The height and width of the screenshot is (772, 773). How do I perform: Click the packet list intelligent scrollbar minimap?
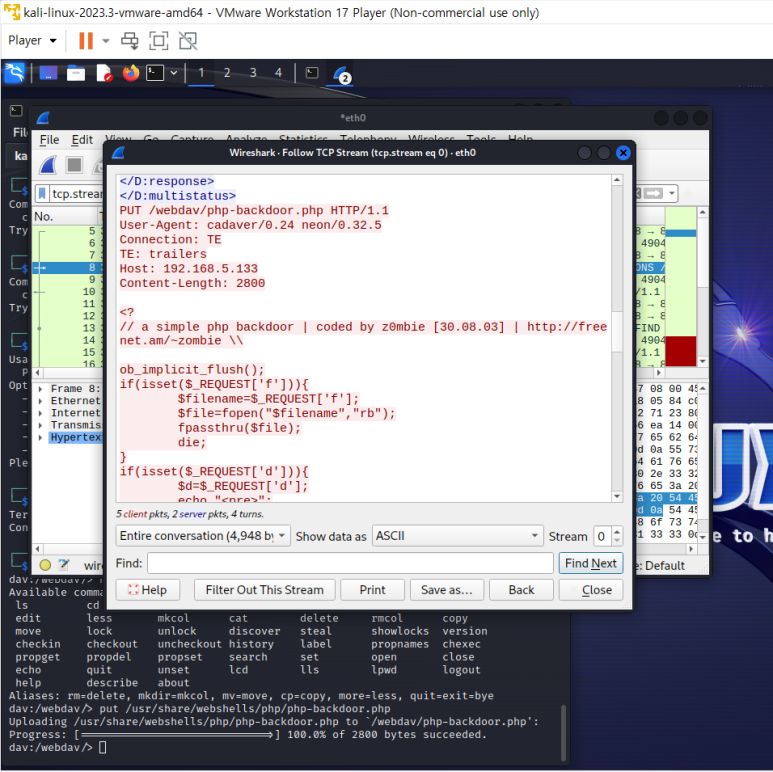point(680,286)
